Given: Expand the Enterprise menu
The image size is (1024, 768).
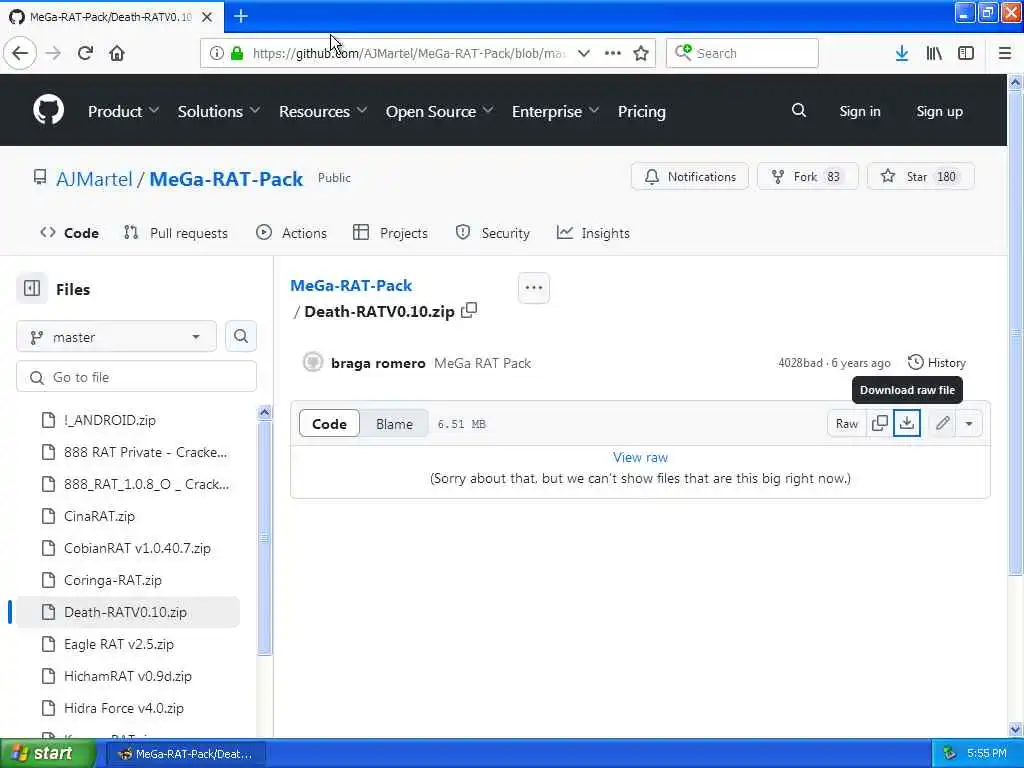Looking at the screenshot, I should (x=555, y=112).
